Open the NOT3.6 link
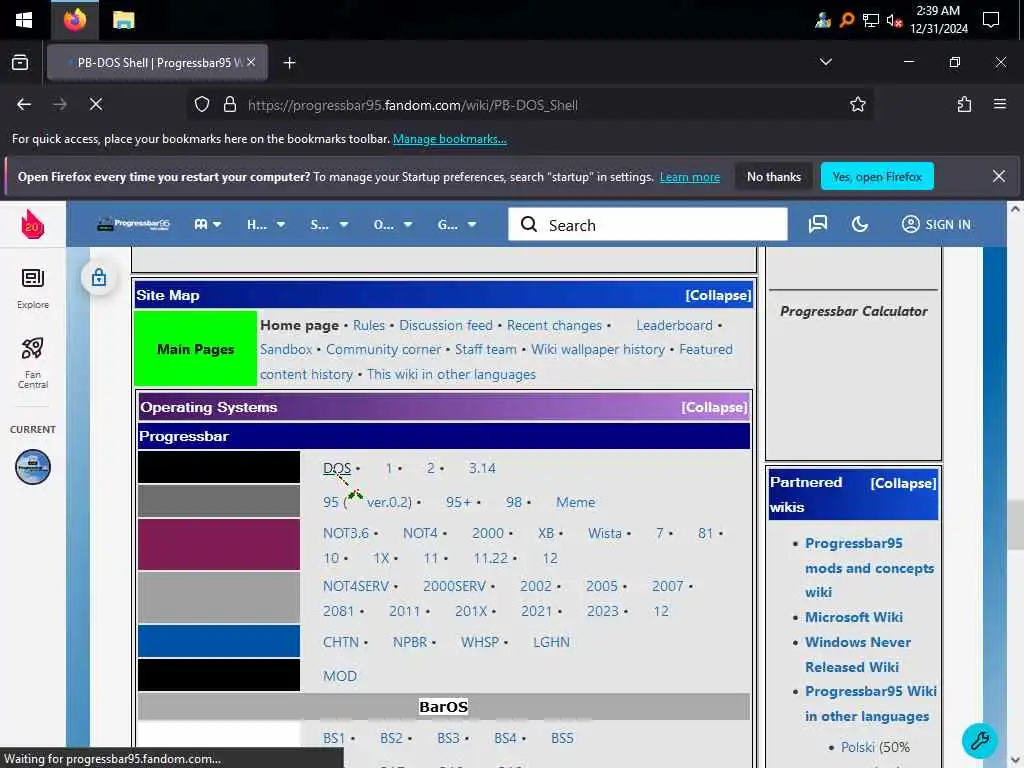The width and height of the screenshot is (1024, 768). [346, 533]
